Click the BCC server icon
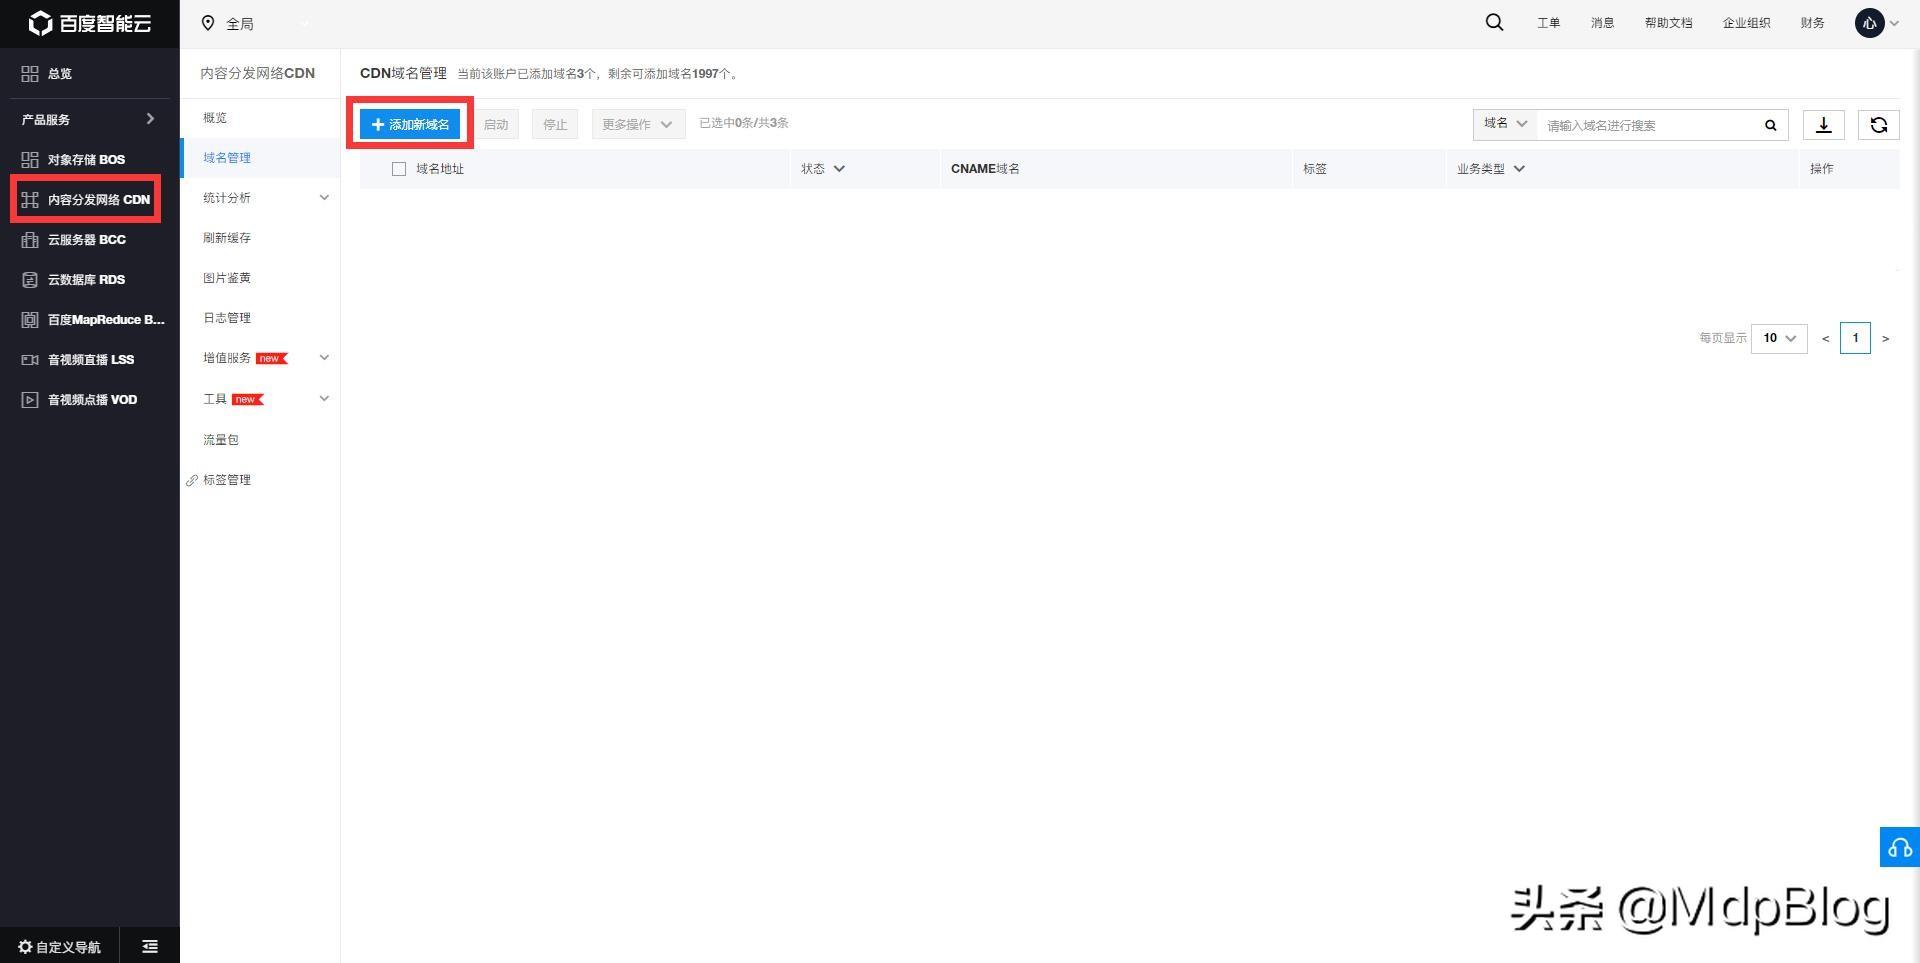1920x963 pixels. [30, 240]
